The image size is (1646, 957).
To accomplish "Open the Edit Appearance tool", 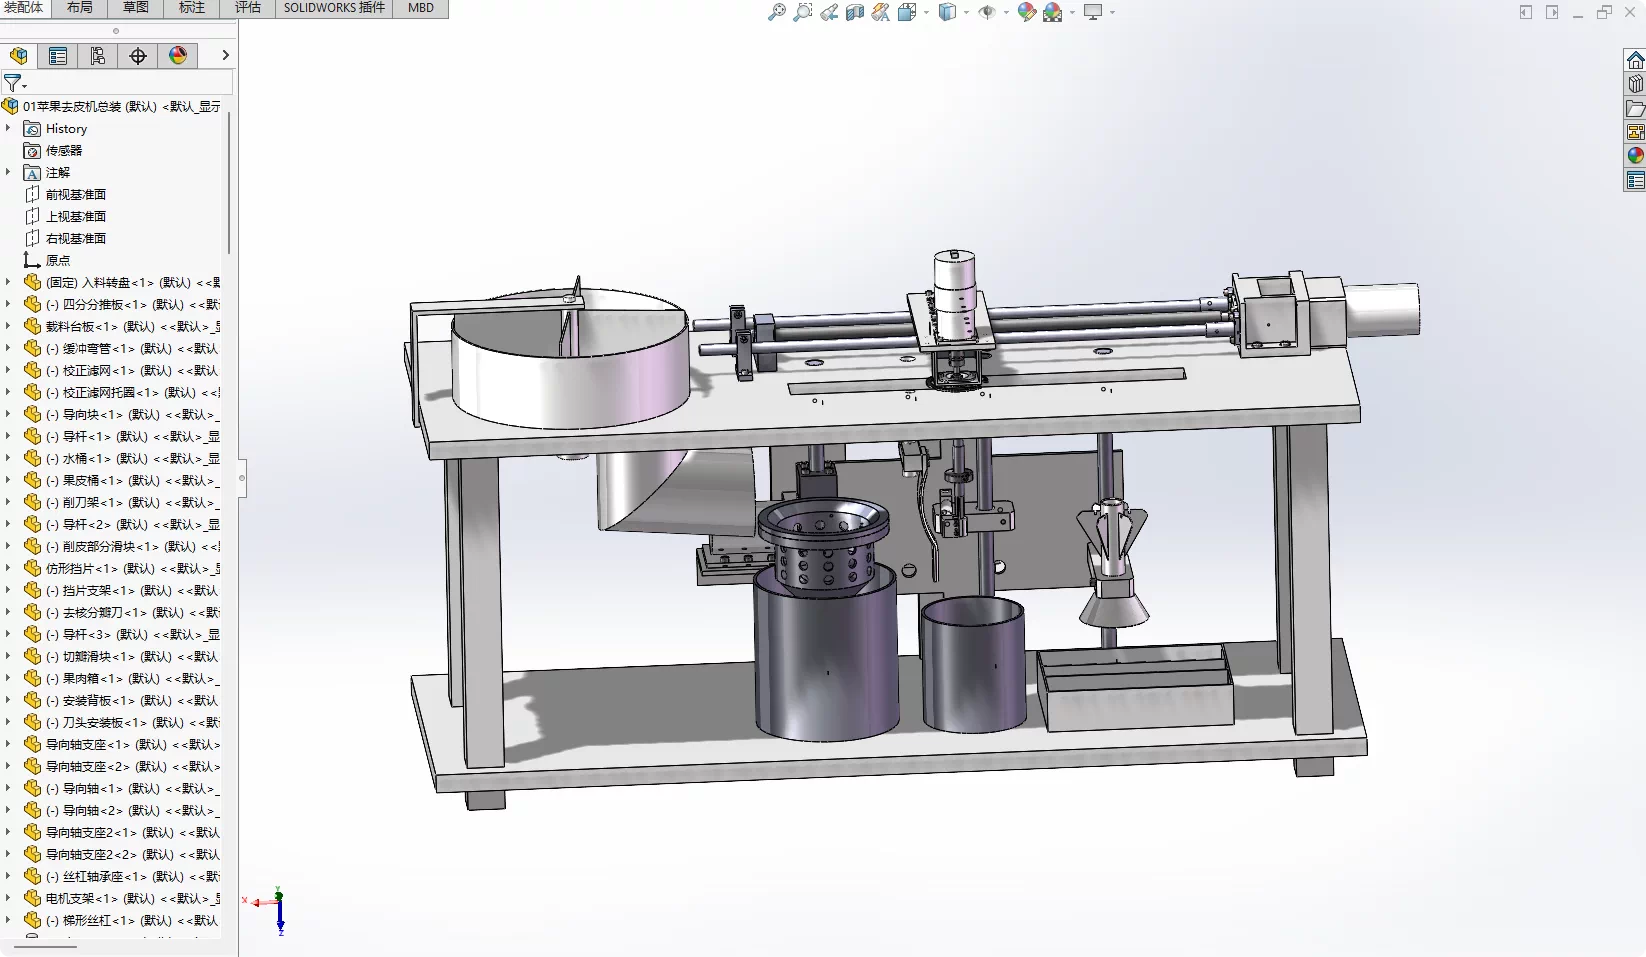I will (x=1027, y=12).
